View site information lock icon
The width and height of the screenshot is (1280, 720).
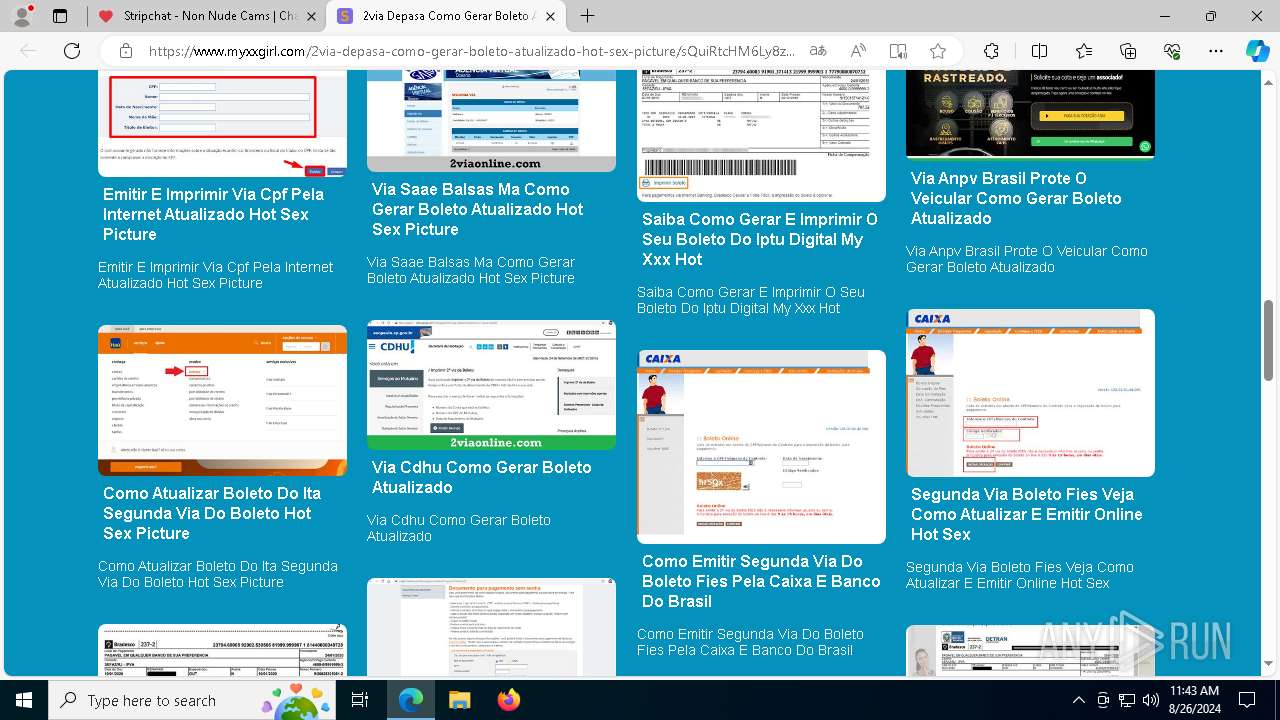pos(125,51)
